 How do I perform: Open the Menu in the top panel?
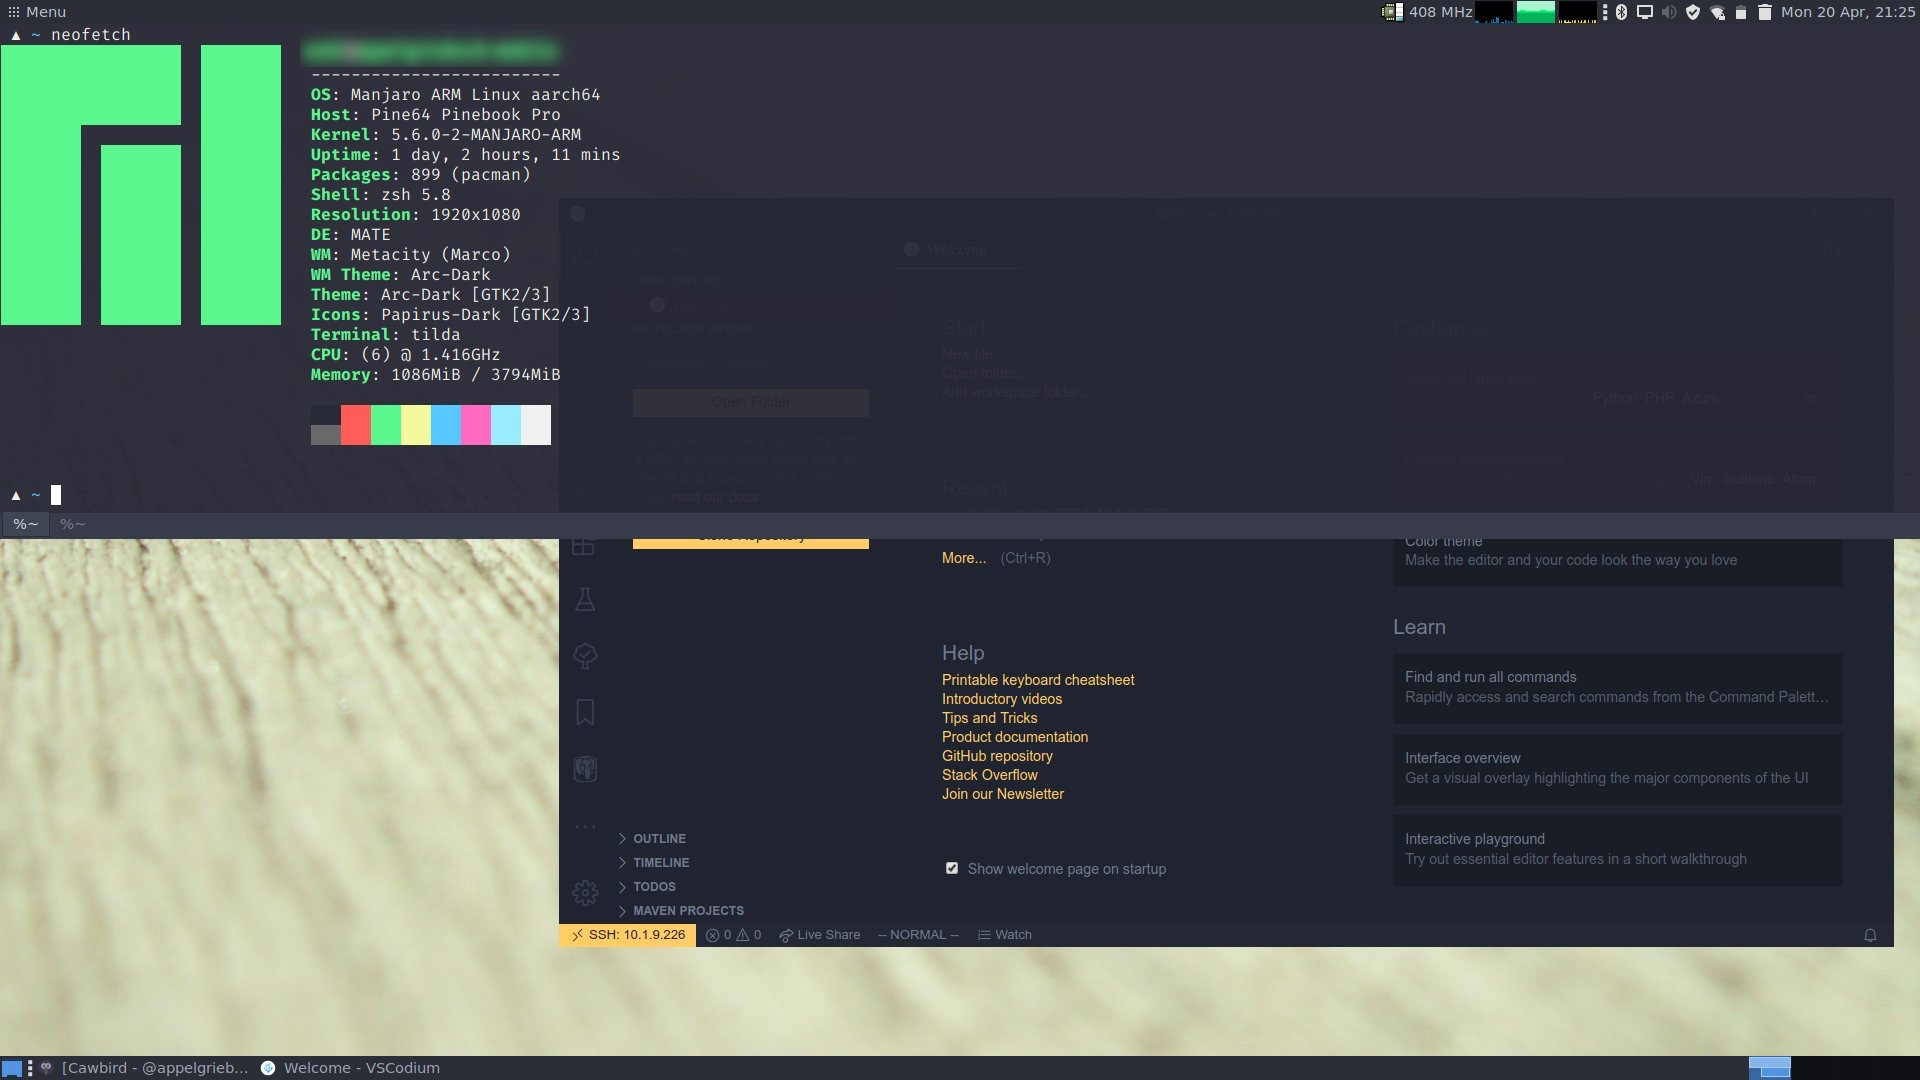[x=37, y=12]
